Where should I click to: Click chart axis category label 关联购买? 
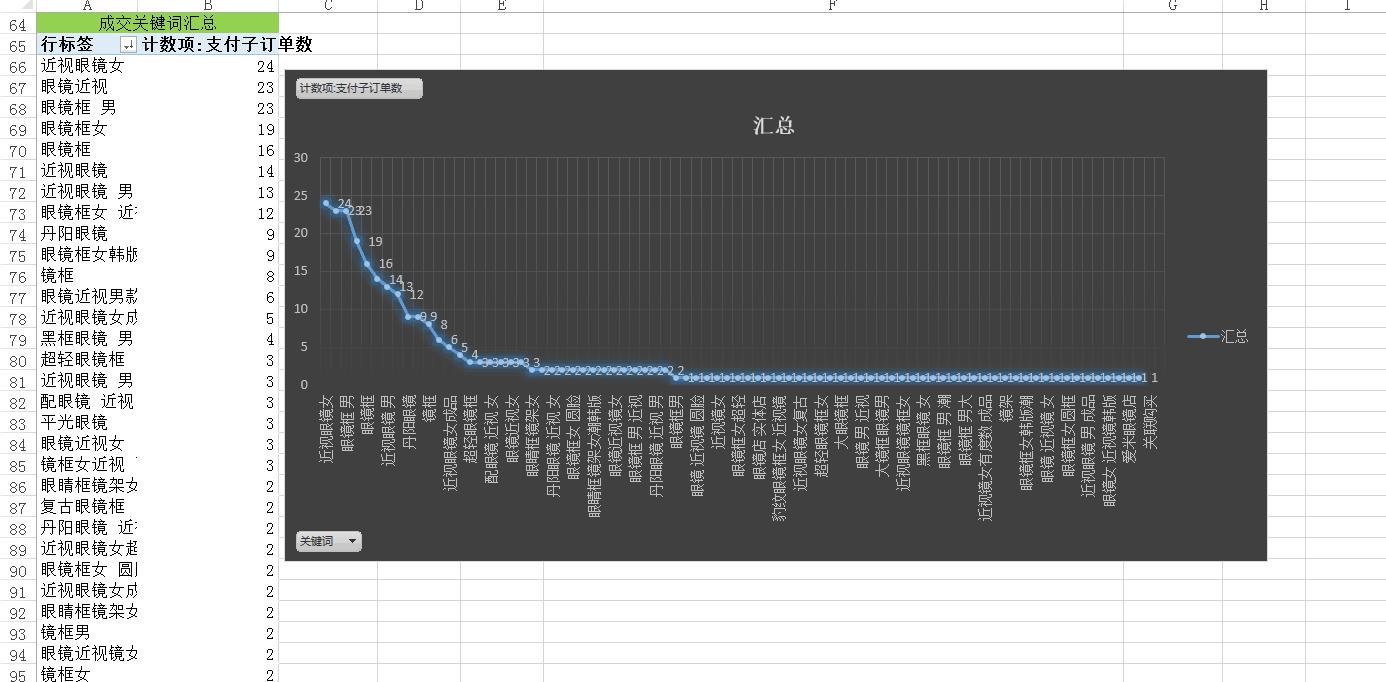(1150, 421)
